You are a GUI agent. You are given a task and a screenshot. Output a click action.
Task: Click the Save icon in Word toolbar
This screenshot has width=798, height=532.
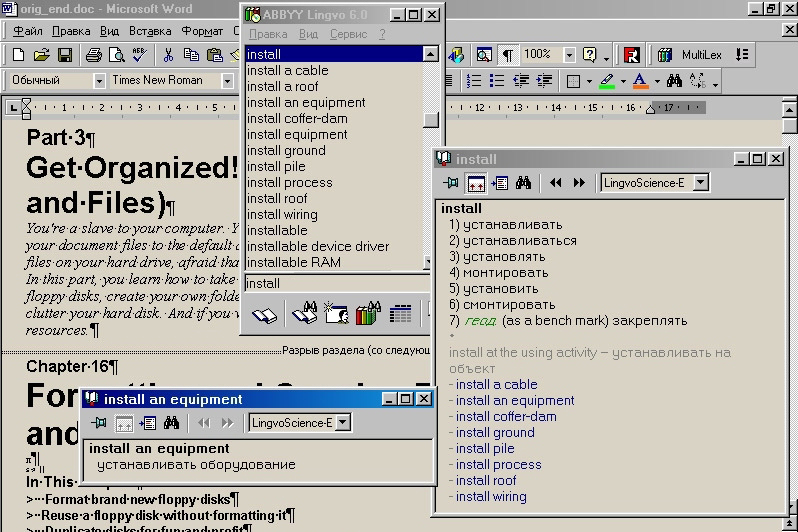64,55
